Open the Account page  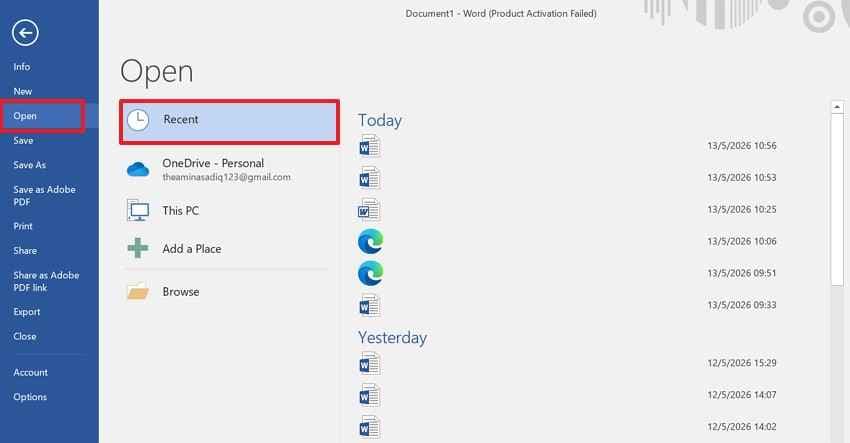(30, 372)
